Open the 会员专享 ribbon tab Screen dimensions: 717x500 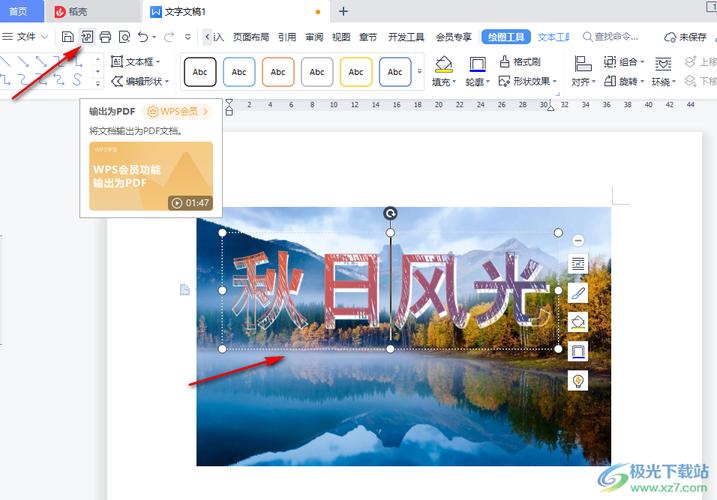(454, 37)
